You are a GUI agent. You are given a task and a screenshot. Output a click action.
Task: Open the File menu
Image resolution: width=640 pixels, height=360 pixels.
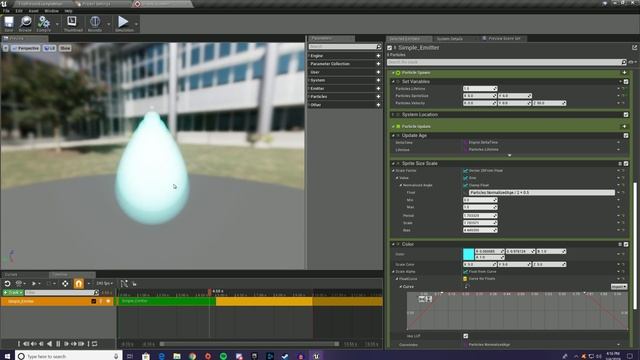point(6,11)
